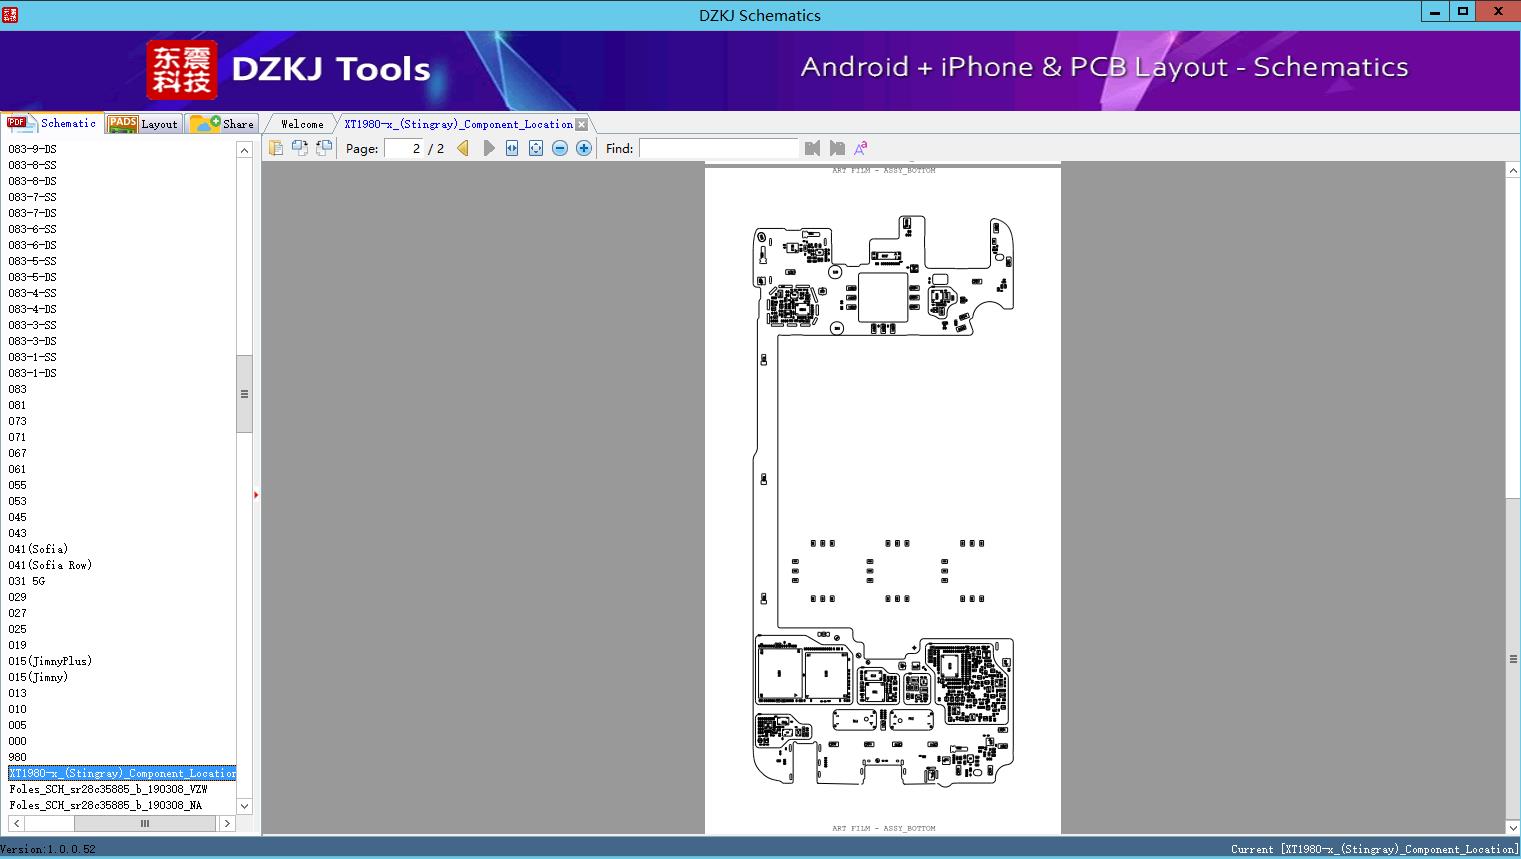1521x859 pixels.
Task: Zoom in with the plus icon
Action: coord(584,148)
